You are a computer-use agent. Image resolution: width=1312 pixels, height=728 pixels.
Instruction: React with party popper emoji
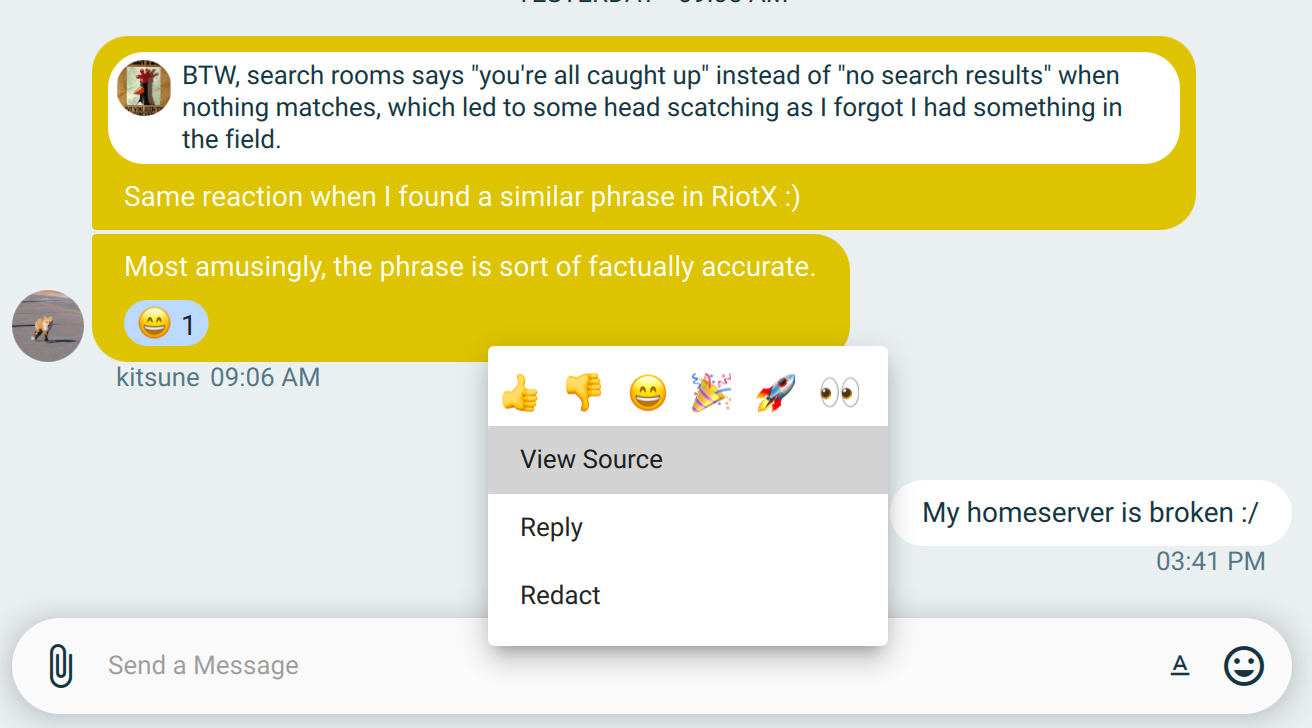(x=712, y=393)
